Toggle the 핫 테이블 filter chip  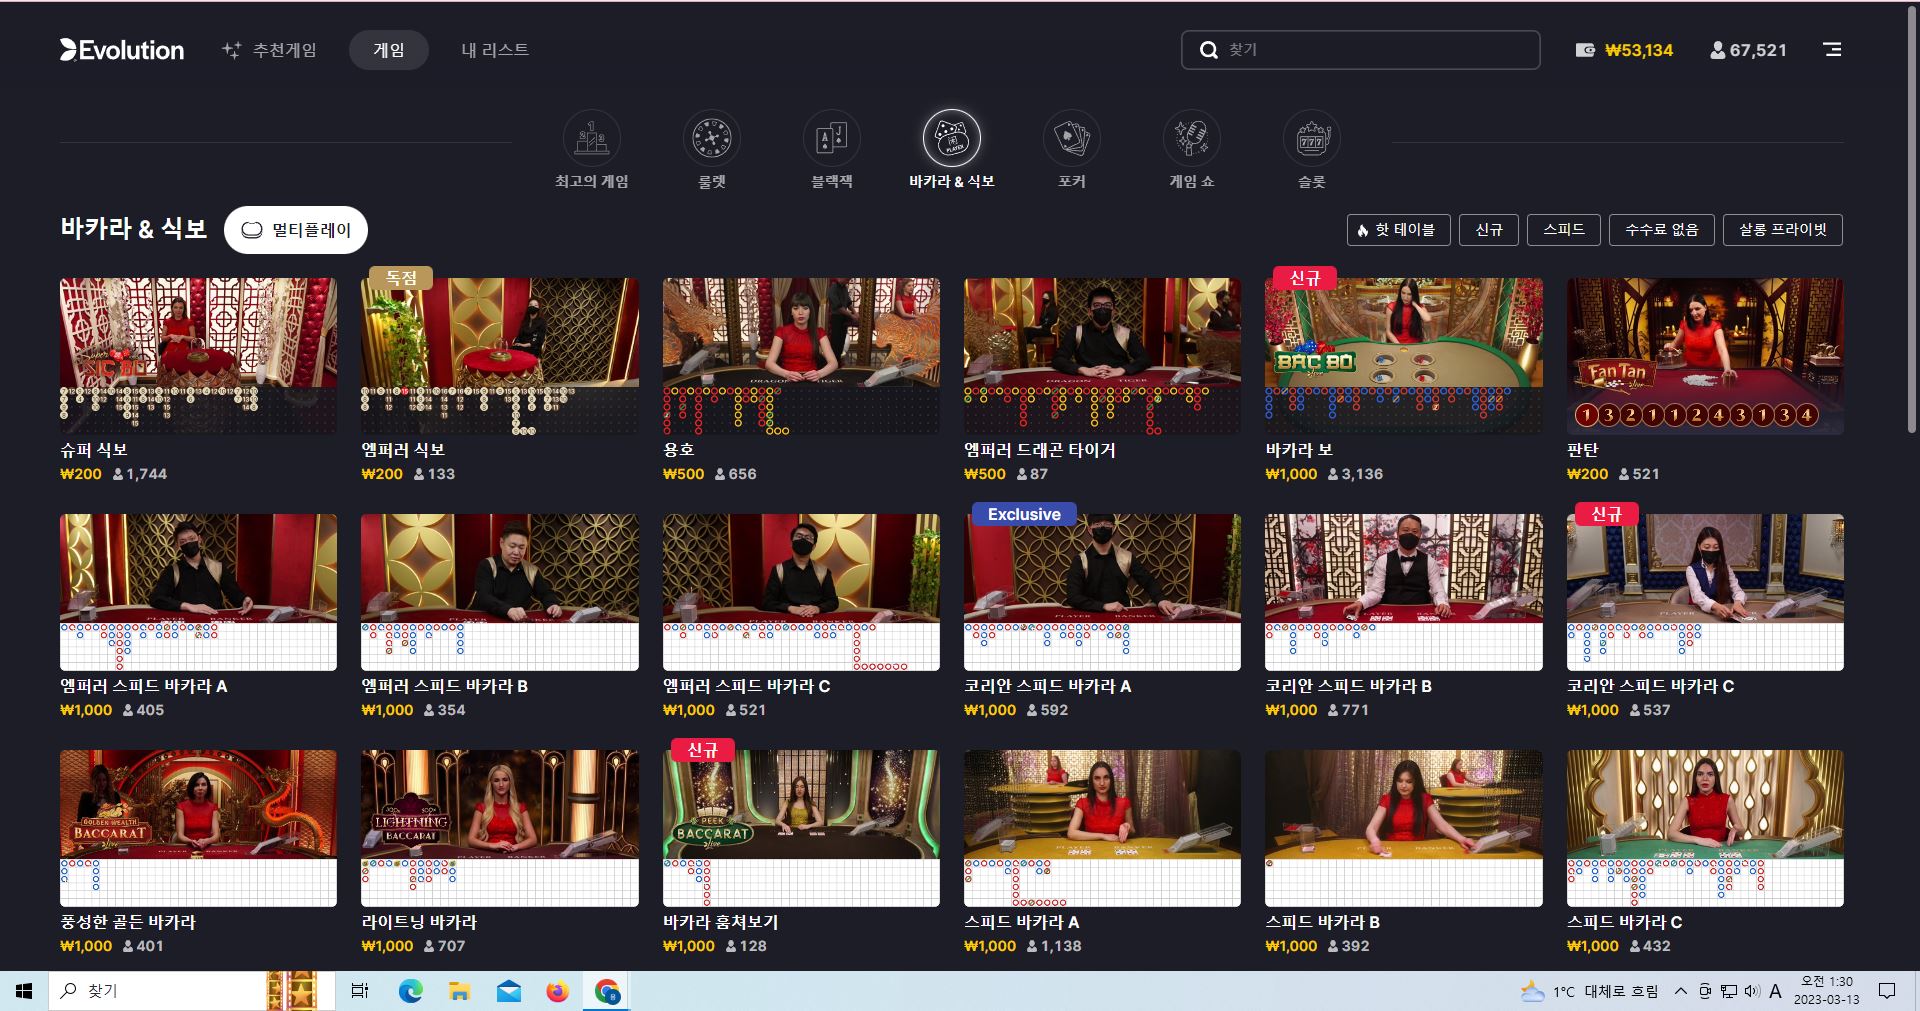[x=1396, y=230]
